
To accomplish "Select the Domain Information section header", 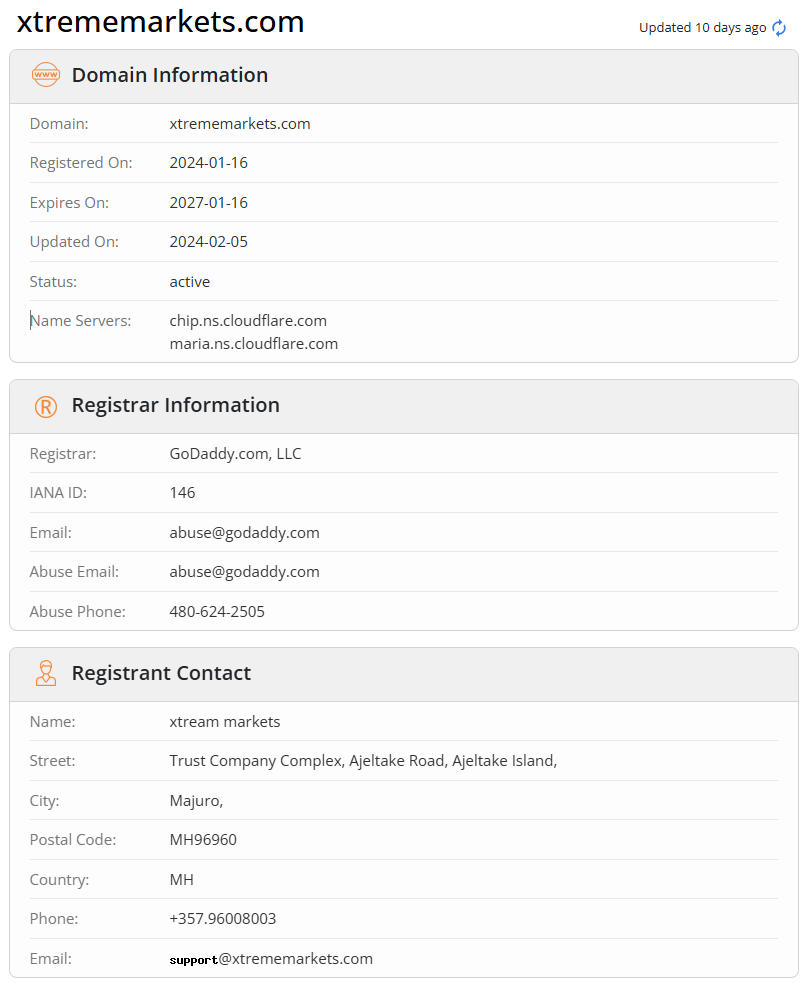I will (x=170, y=75).
